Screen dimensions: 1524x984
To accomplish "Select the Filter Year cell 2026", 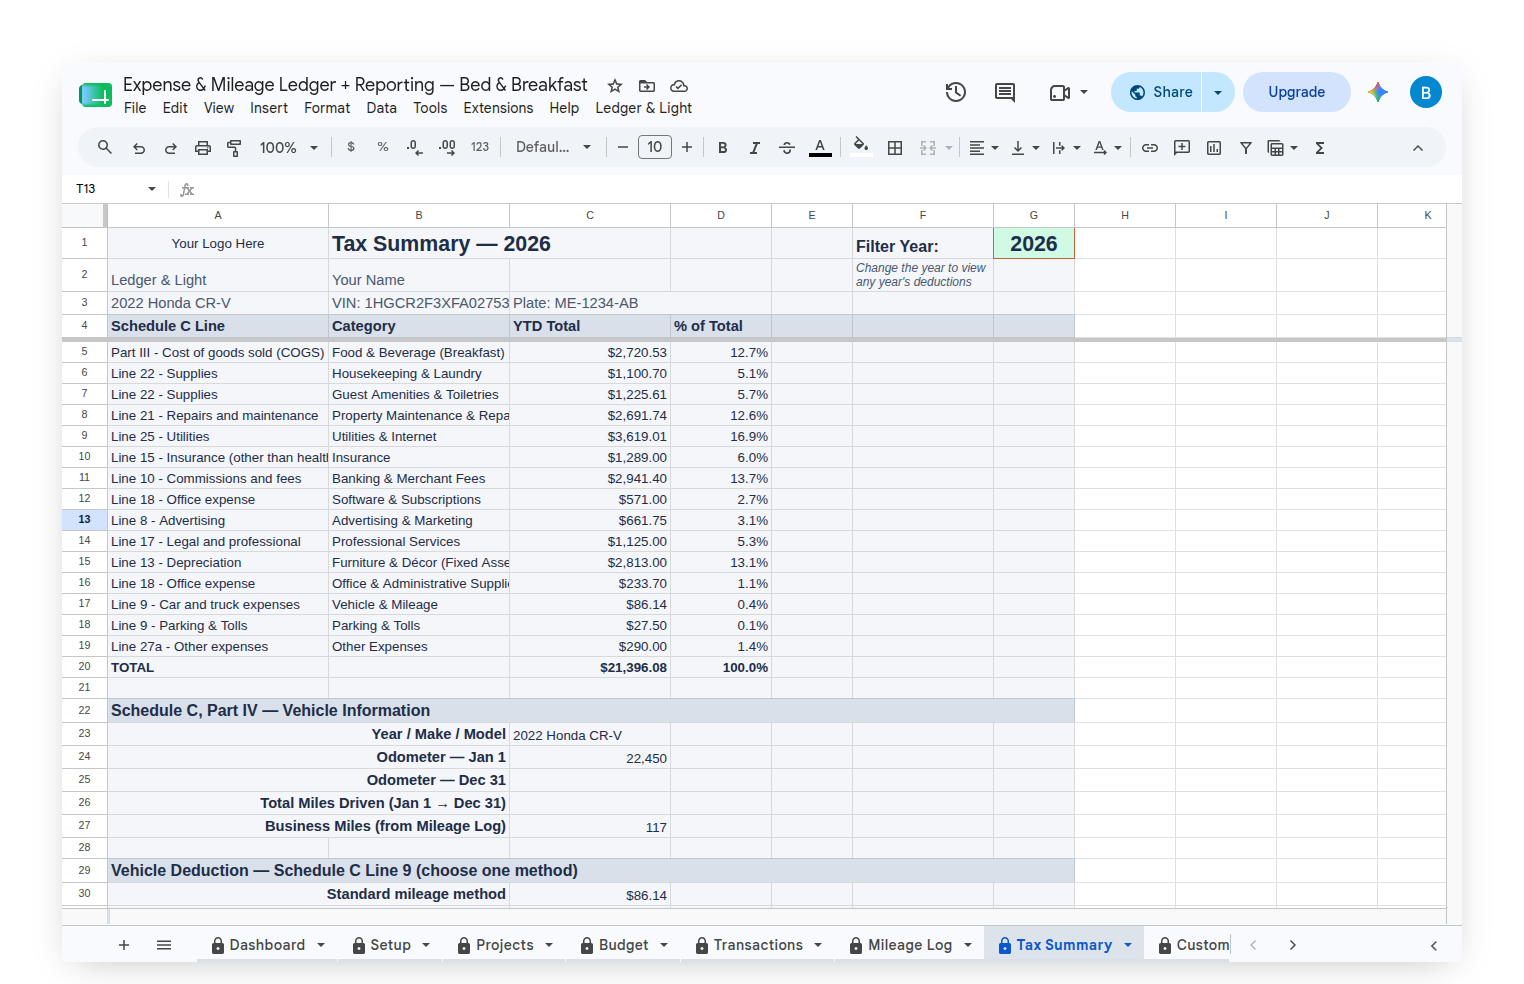I will pyautogui.click(x=1033, y=244).
